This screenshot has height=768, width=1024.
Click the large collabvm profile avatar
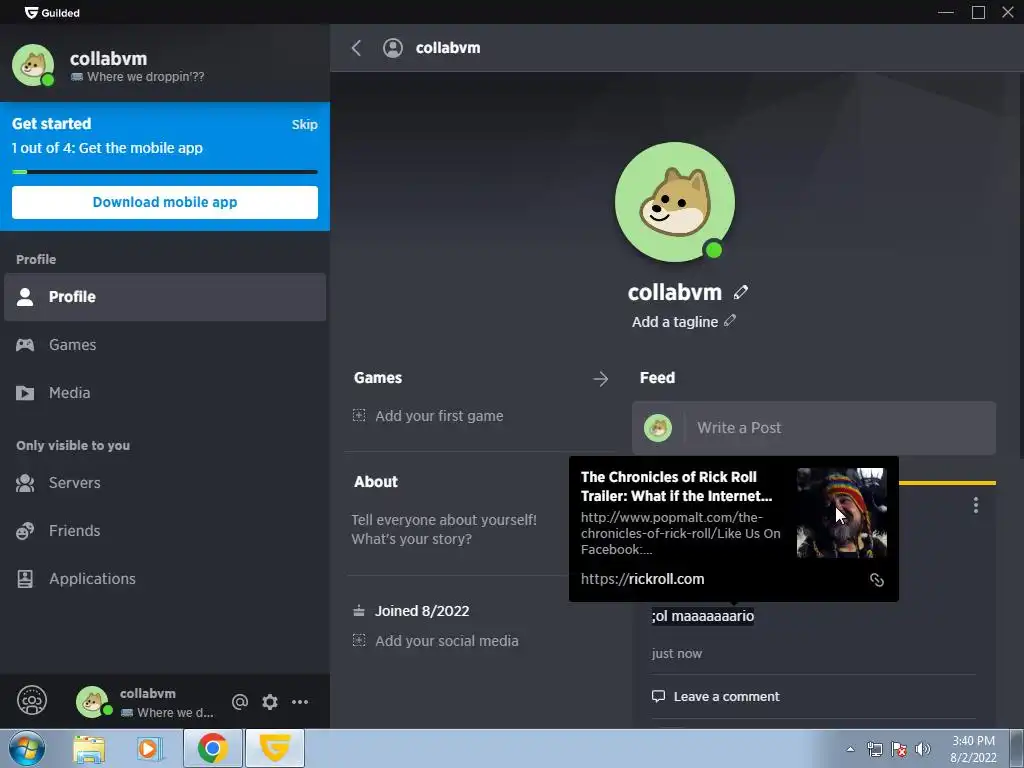[675, 202]
